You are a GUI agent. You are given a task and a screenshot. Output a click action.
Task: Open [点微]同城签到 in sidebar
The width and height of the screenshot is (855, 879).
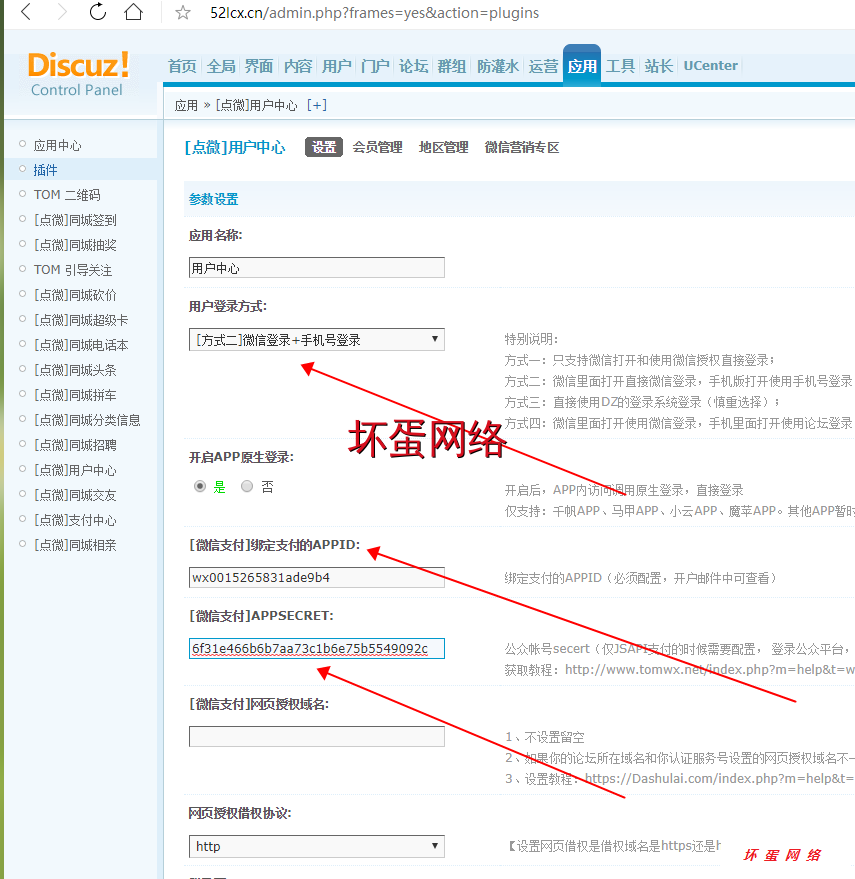pos(75,220)
